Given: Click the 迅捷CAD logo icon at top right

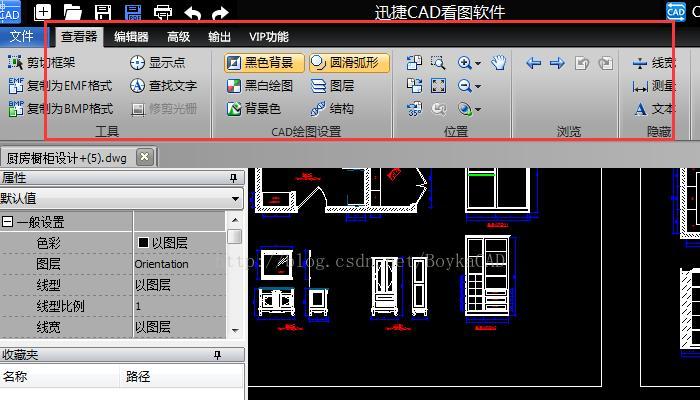Looking at the screenshot, I should 675,11.
